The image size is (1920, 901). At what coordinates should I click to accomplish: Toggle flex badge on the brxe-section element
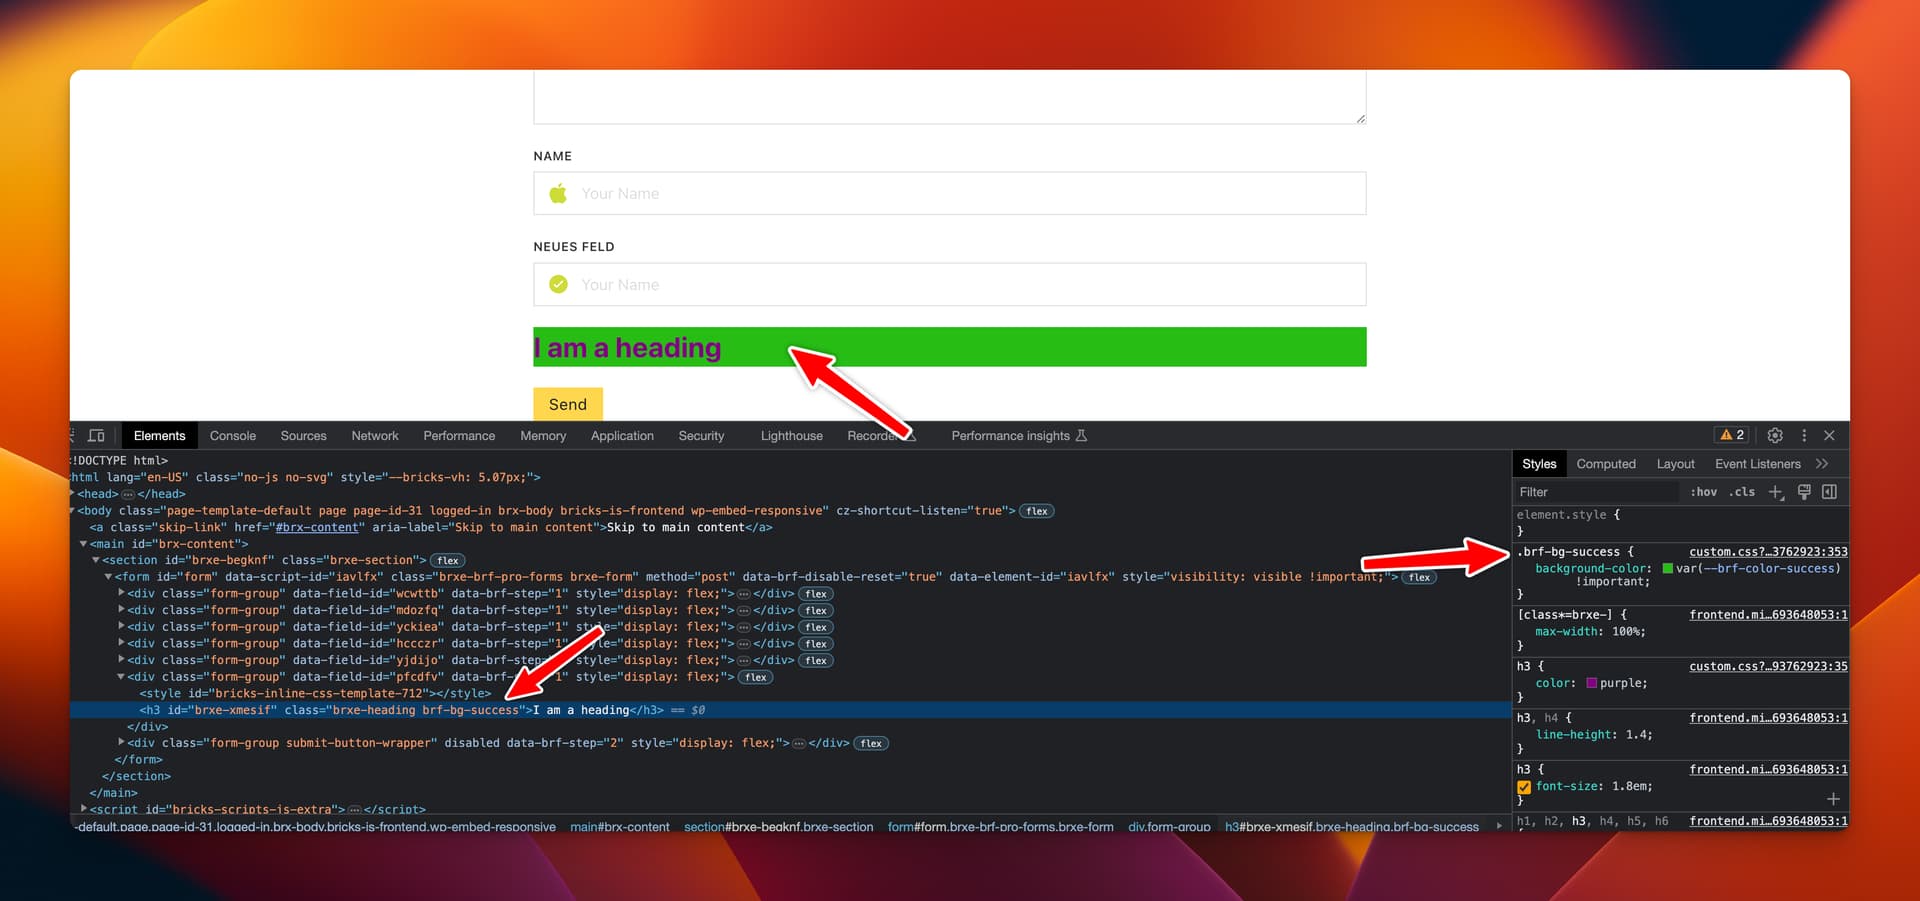448,561
